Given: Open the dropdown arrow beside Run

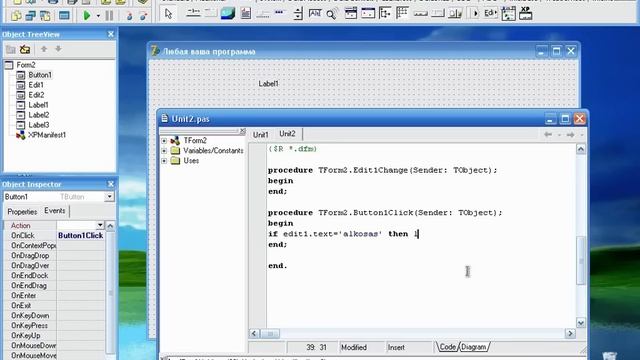Looking at the screenshot, I should coord(98,16).
